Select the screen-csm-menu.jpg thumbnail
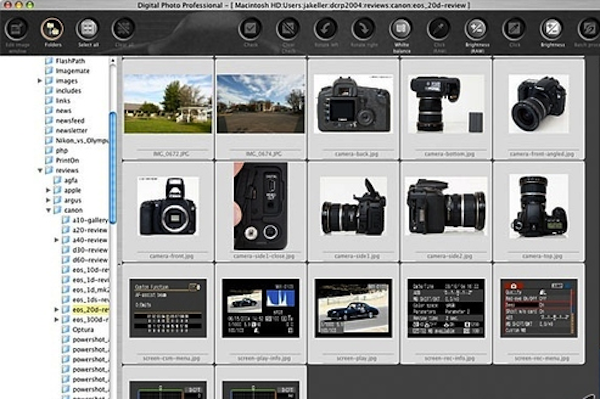Screen dimensions: 600x399 pyautogui.click(x=168, y=308)
